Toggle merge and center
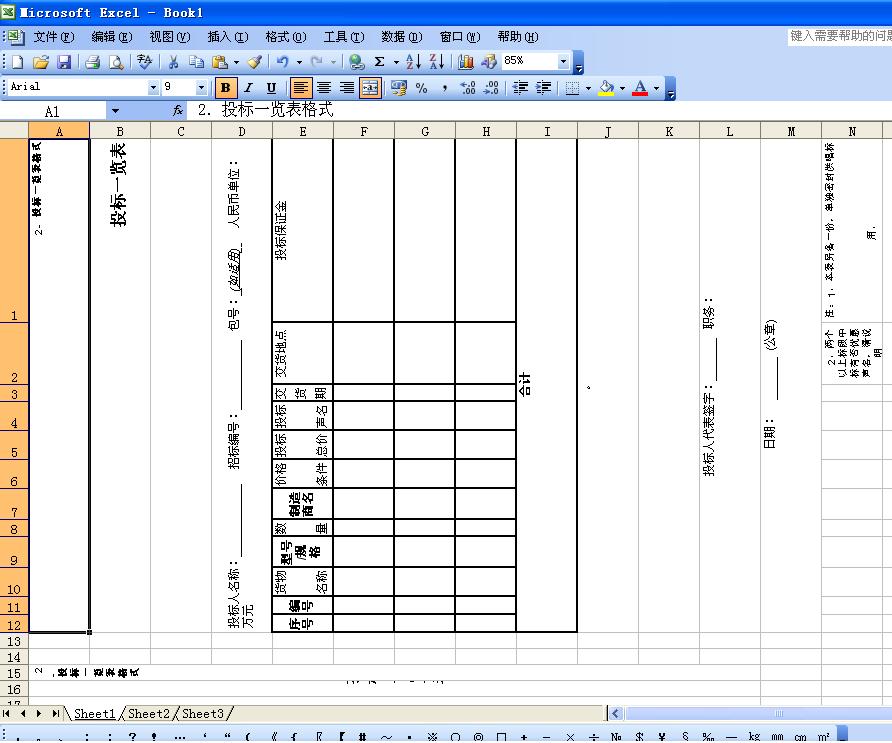Screen dimensions: 892x743 370,88
